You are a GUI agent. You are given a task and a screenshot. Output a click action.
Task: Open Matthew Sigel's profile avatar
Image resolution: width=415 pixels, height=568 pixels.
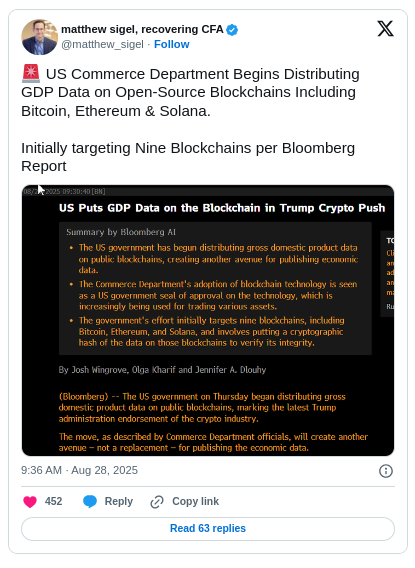coord(39,37)
